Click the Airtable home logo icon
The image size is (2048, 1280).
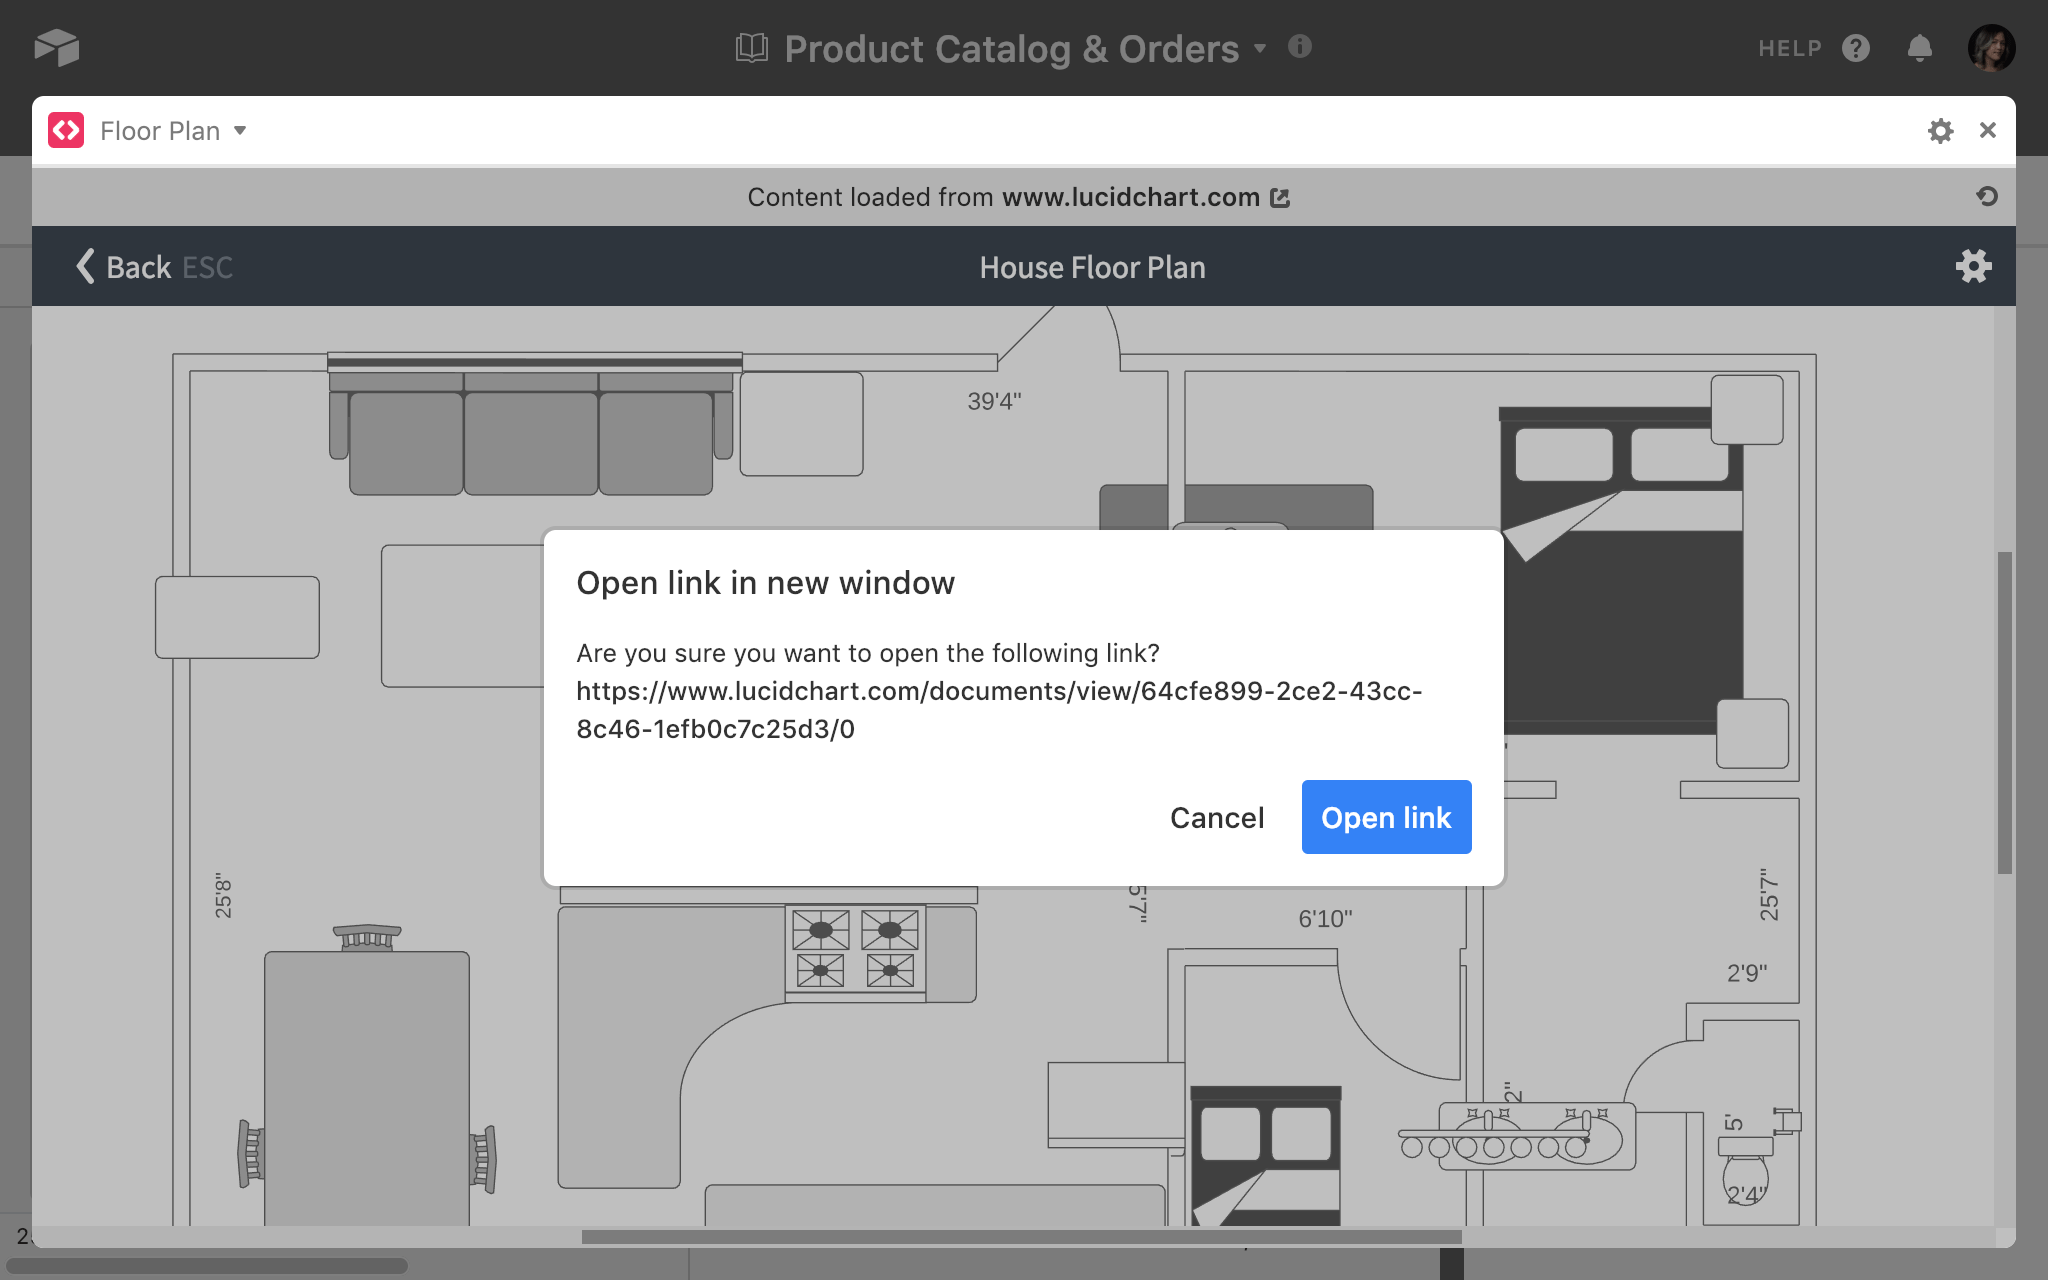[x=57, y=47]
